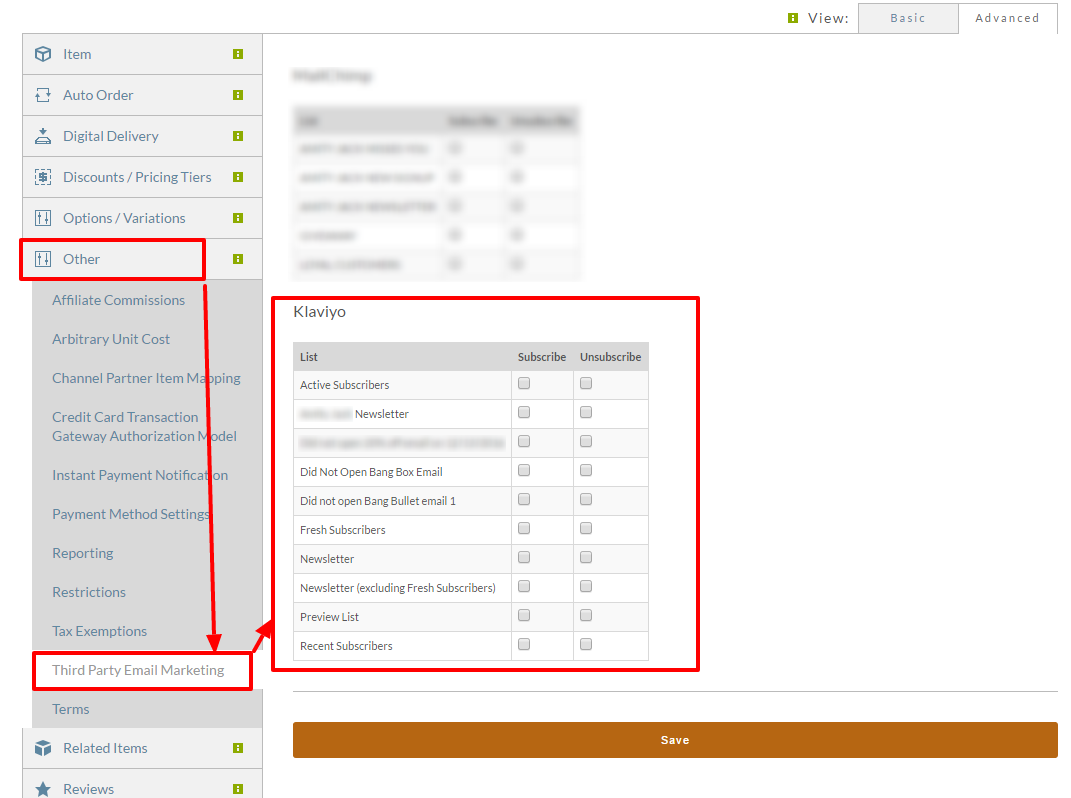
Task: Click the Auto Order cycle icon
Action: pyautogui.click(x=43, y=95)
